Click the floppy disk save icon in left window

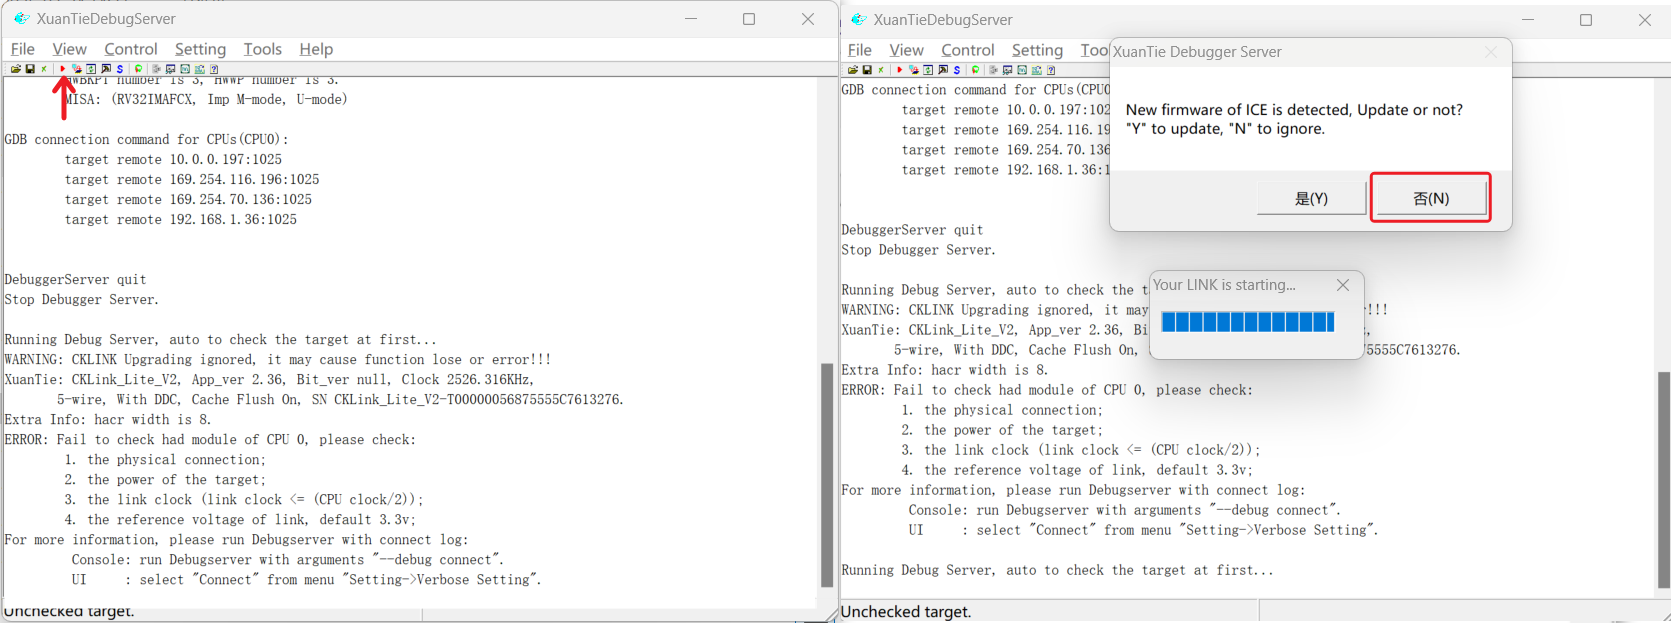(x=30, y=69)
